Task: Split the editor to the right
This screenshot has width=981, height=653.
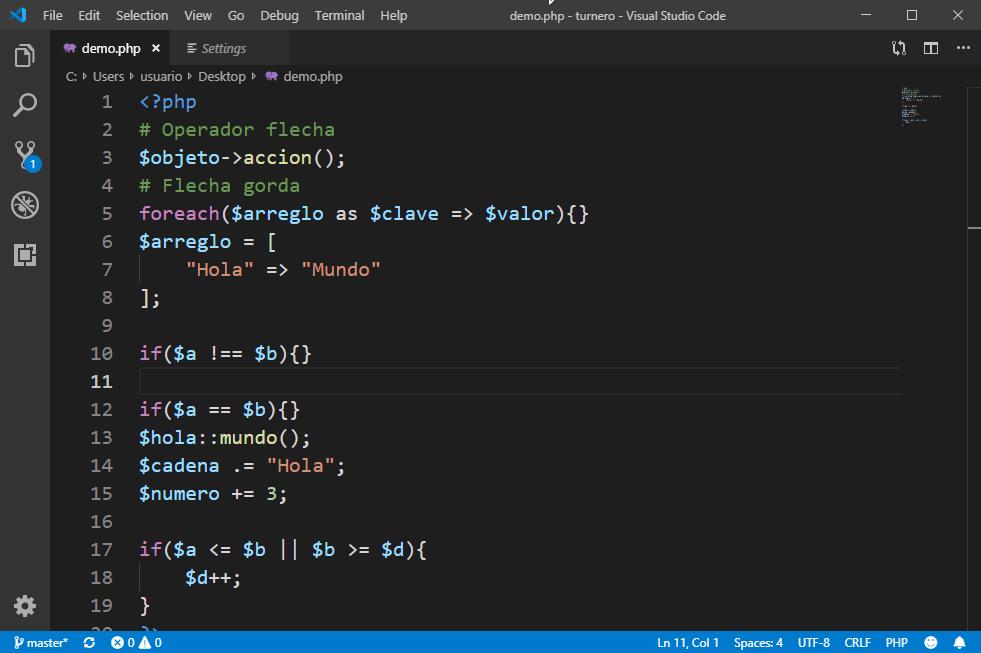Action: click(930, 48)
